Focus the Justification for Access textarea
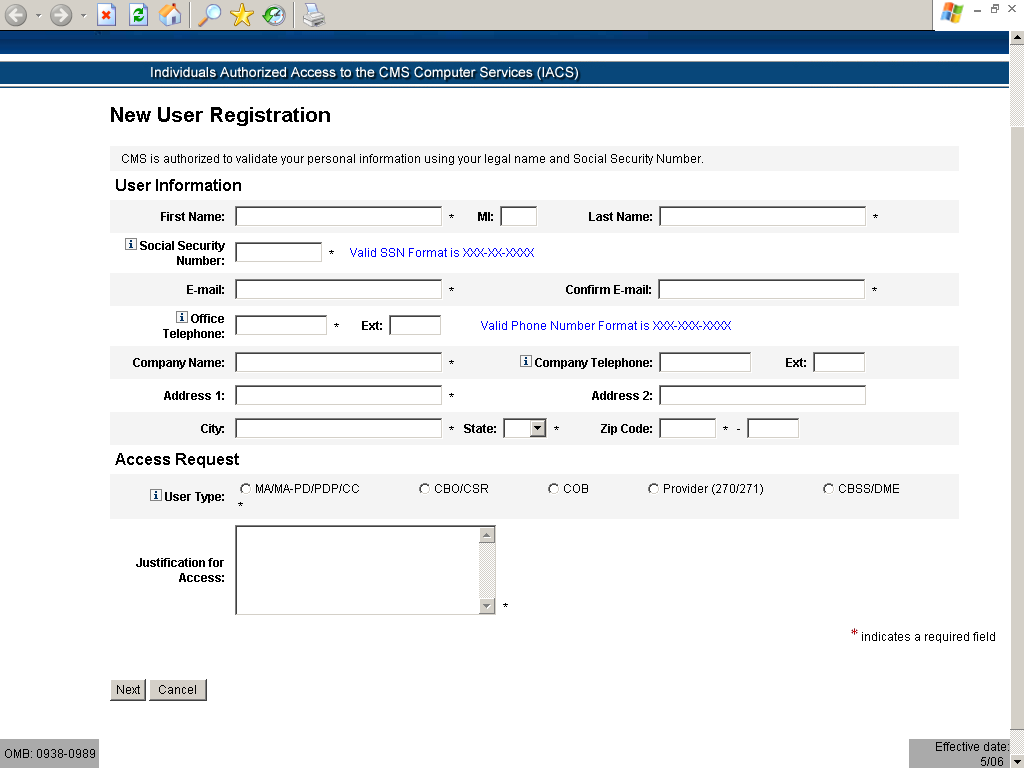 357,570
